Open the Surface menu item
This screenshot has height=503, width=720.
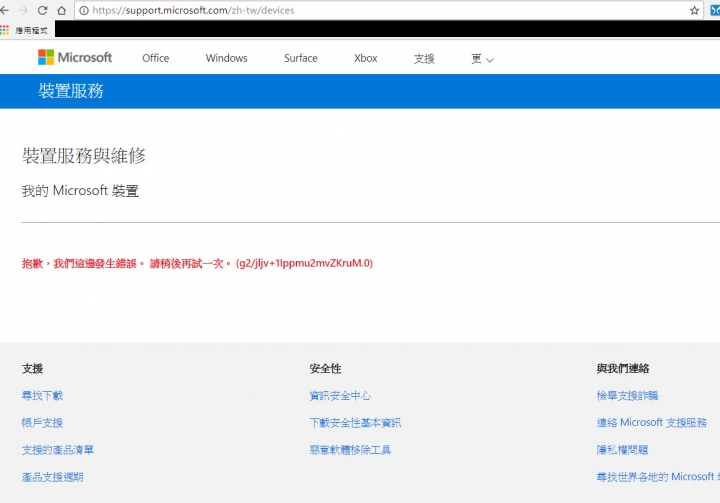click(301, 58)
